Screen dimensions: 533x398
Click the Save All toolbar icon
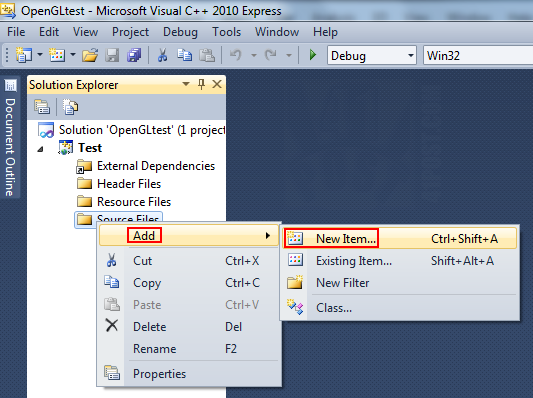134,55
